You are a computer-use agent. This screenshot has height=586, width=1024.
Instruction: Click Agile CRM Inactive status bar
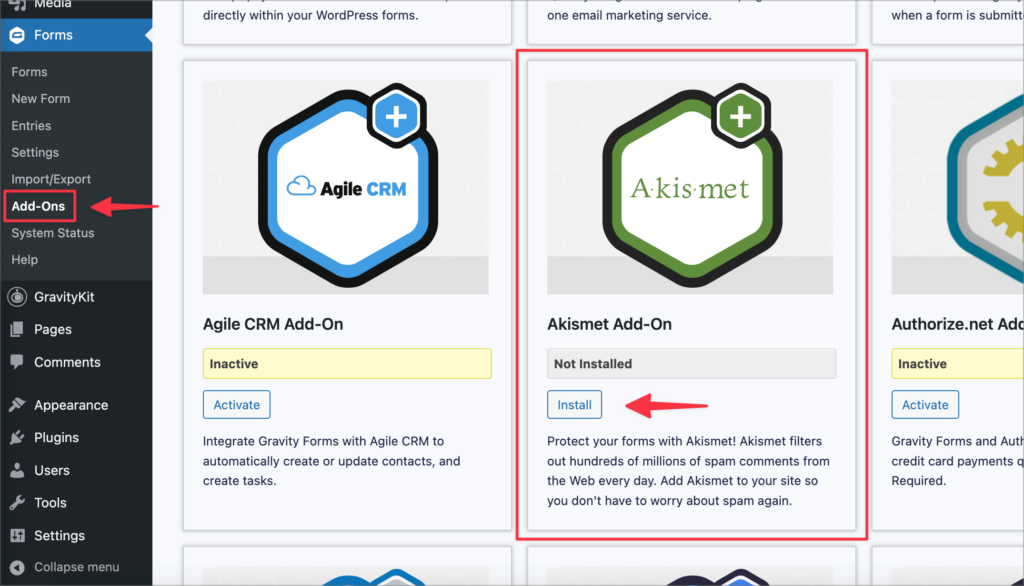(347, 363)
